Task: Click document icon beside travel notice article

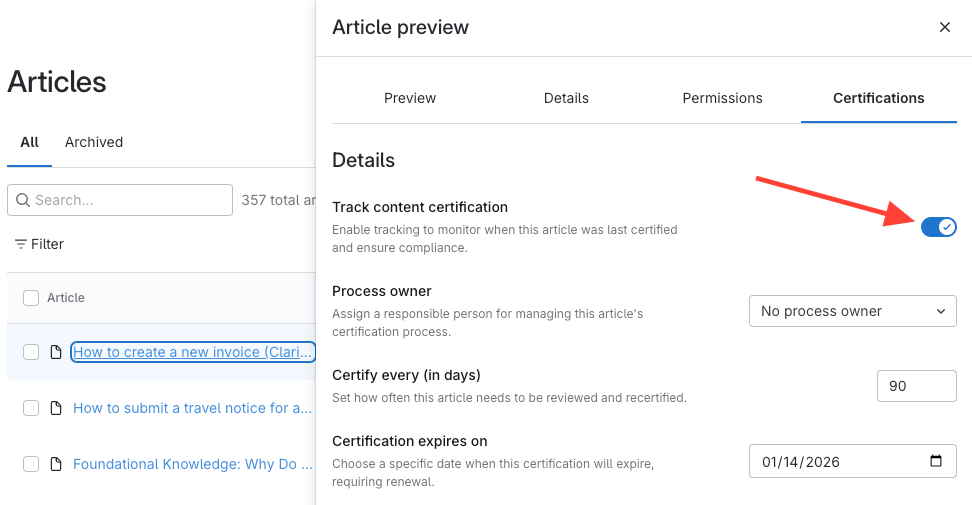Action: (56, 408)
